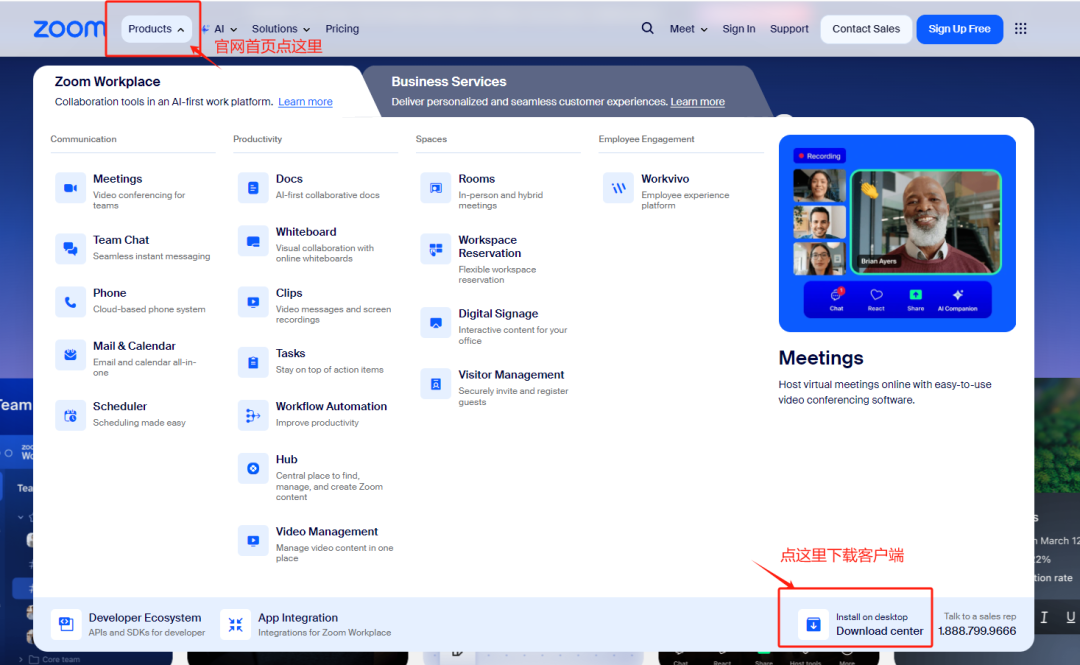The width and height of the screenshot is (1080, 665).
Task: Open the Workvivo icon
Action: tap(618, 188)
